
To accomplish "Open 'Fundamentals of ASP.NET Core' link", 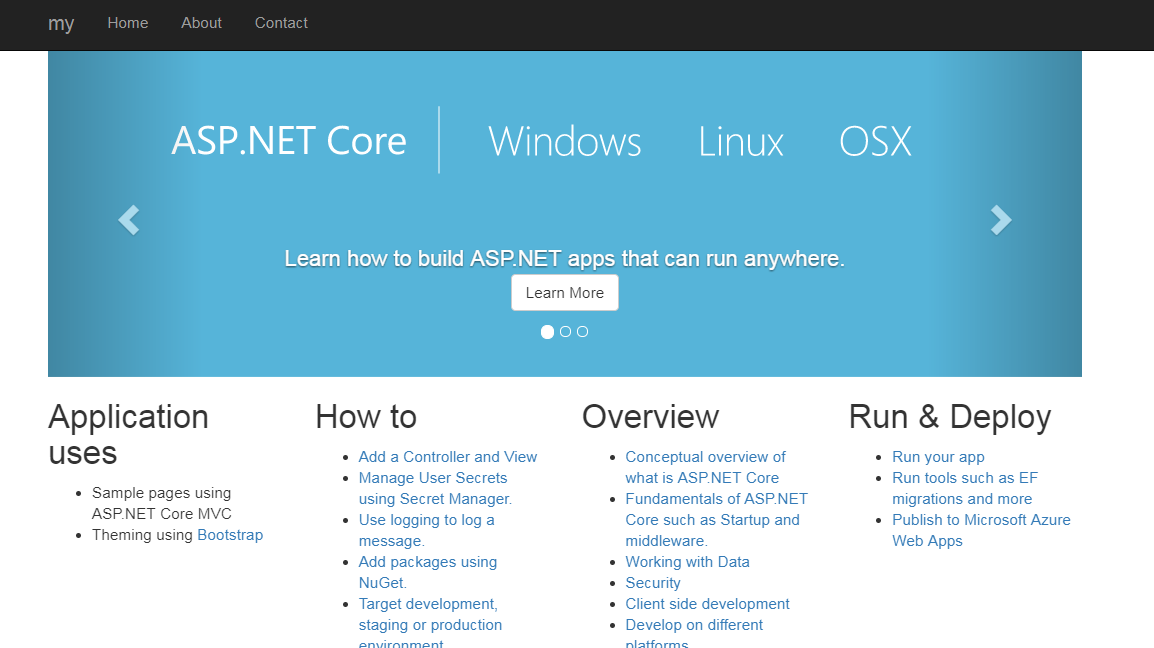I will pyautogui.click(x=717, y=520).
